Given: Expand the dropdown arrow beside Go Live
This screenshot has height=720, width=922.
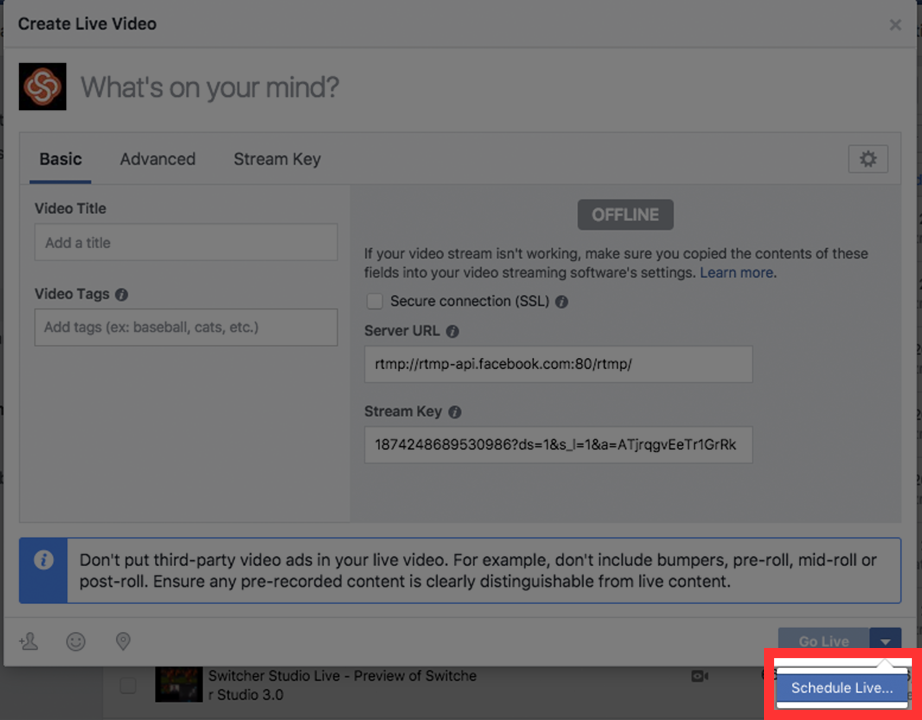Looking at the screenshot, I should [x=885, y=641].
